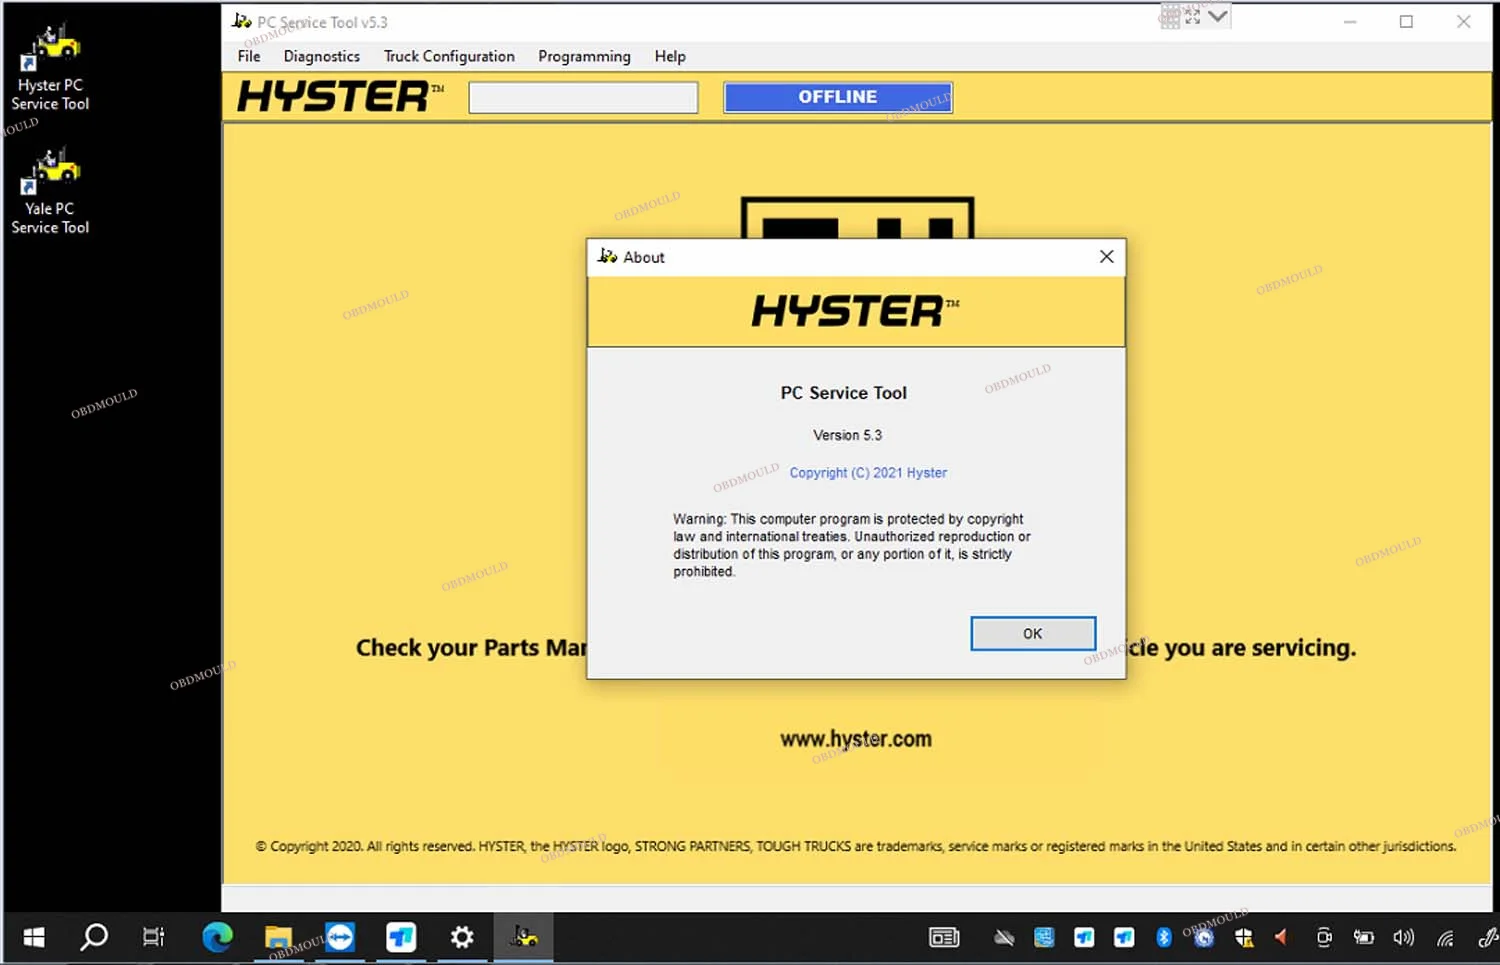Viewport: 1500px width, 965px height.
Task: Click the www.hyster.com text
Action: coord(856,739)
